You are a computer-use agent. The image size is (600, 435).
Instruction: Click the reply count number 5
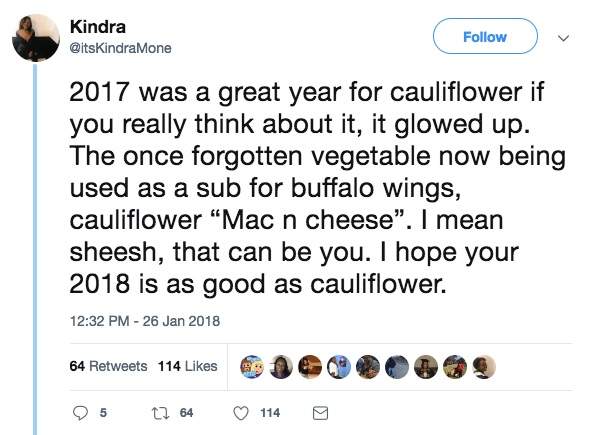104,412
